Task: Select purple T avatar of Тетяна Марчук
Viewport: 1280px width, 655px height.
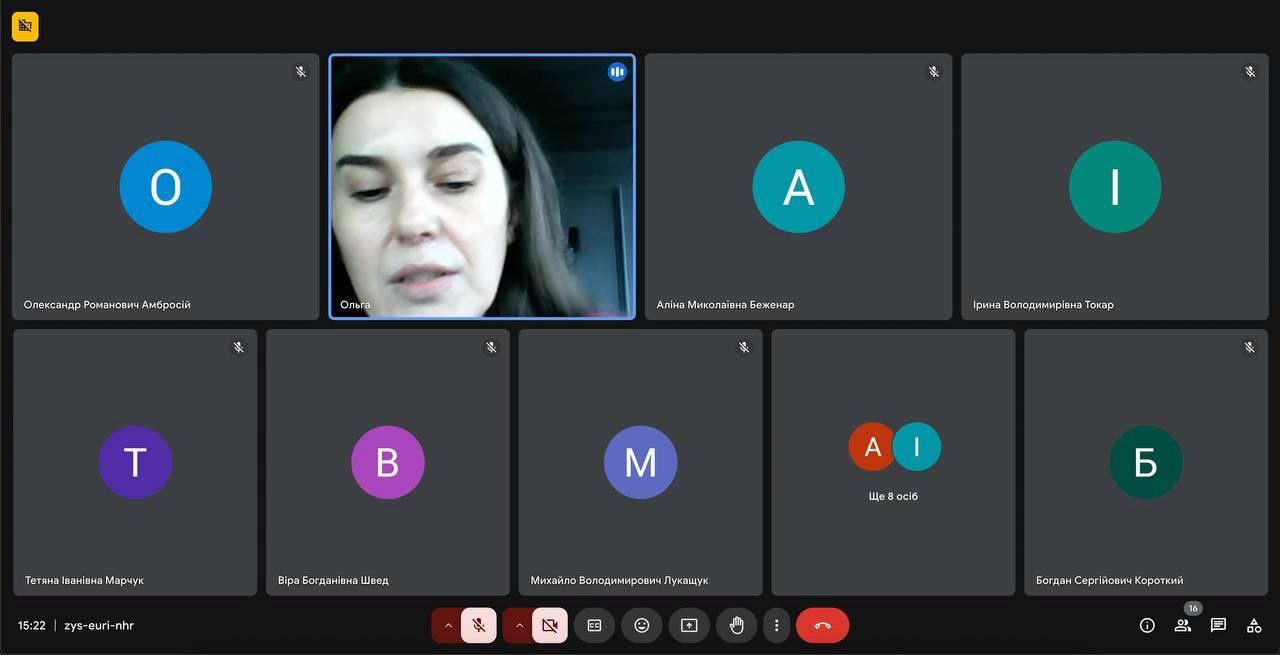Action: [135, 462]
